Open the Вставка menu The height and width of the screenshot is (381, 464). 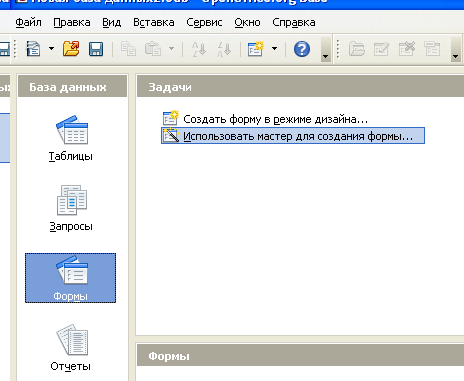[154, 22]
